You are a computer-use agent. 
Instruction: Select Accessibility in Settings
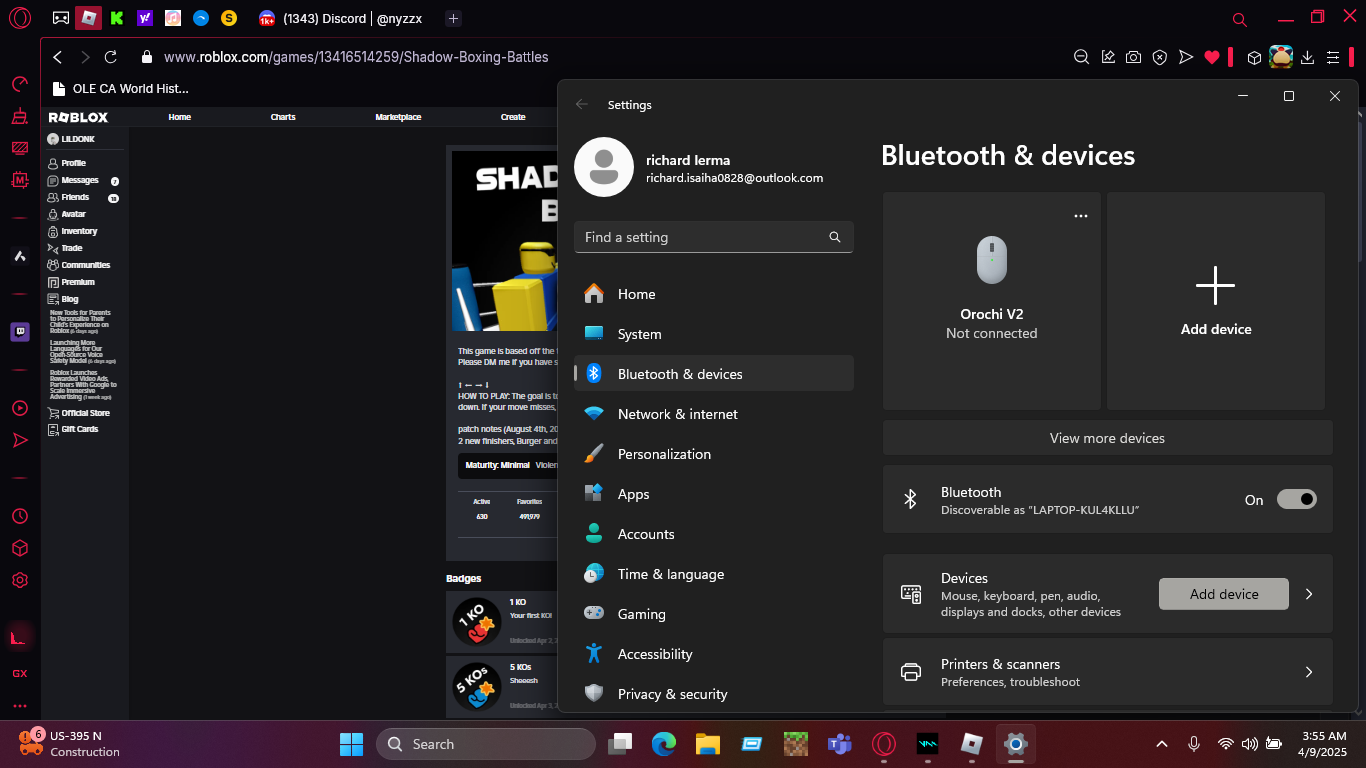714,654
